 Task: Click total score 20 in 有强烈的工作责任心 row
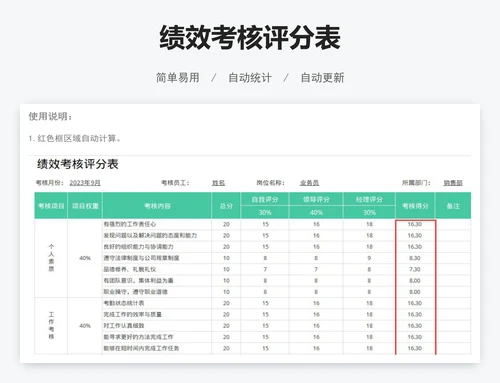tap(226, 224)
